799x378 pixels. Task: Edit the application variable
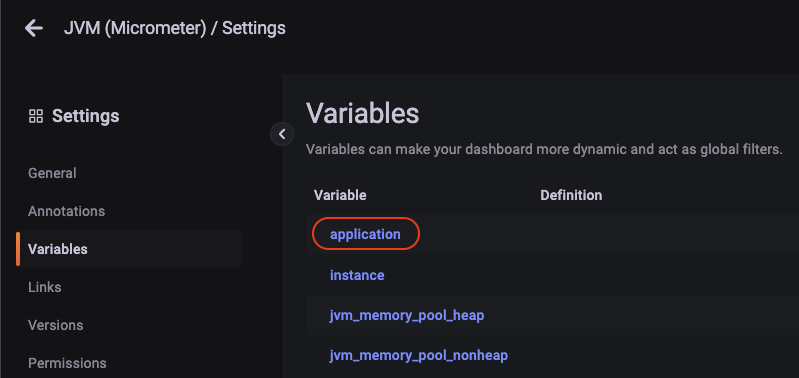[365, 234]
